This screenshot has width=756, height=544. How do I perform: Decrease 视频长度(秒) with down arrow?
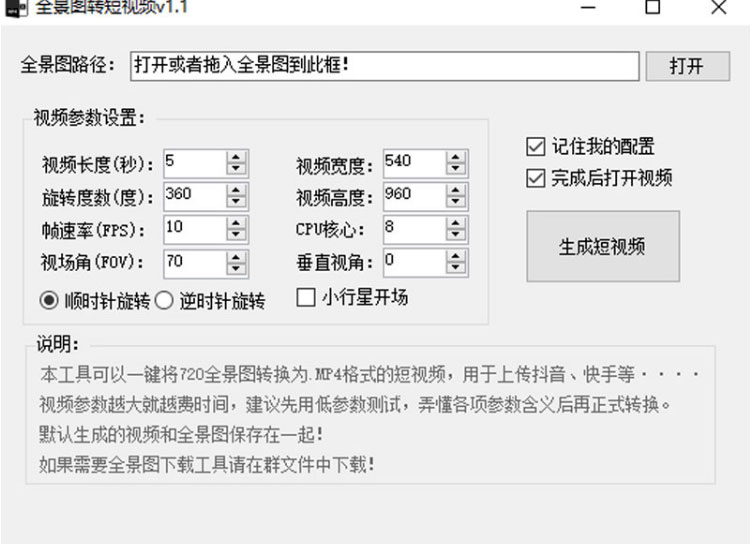click(236, 169)
